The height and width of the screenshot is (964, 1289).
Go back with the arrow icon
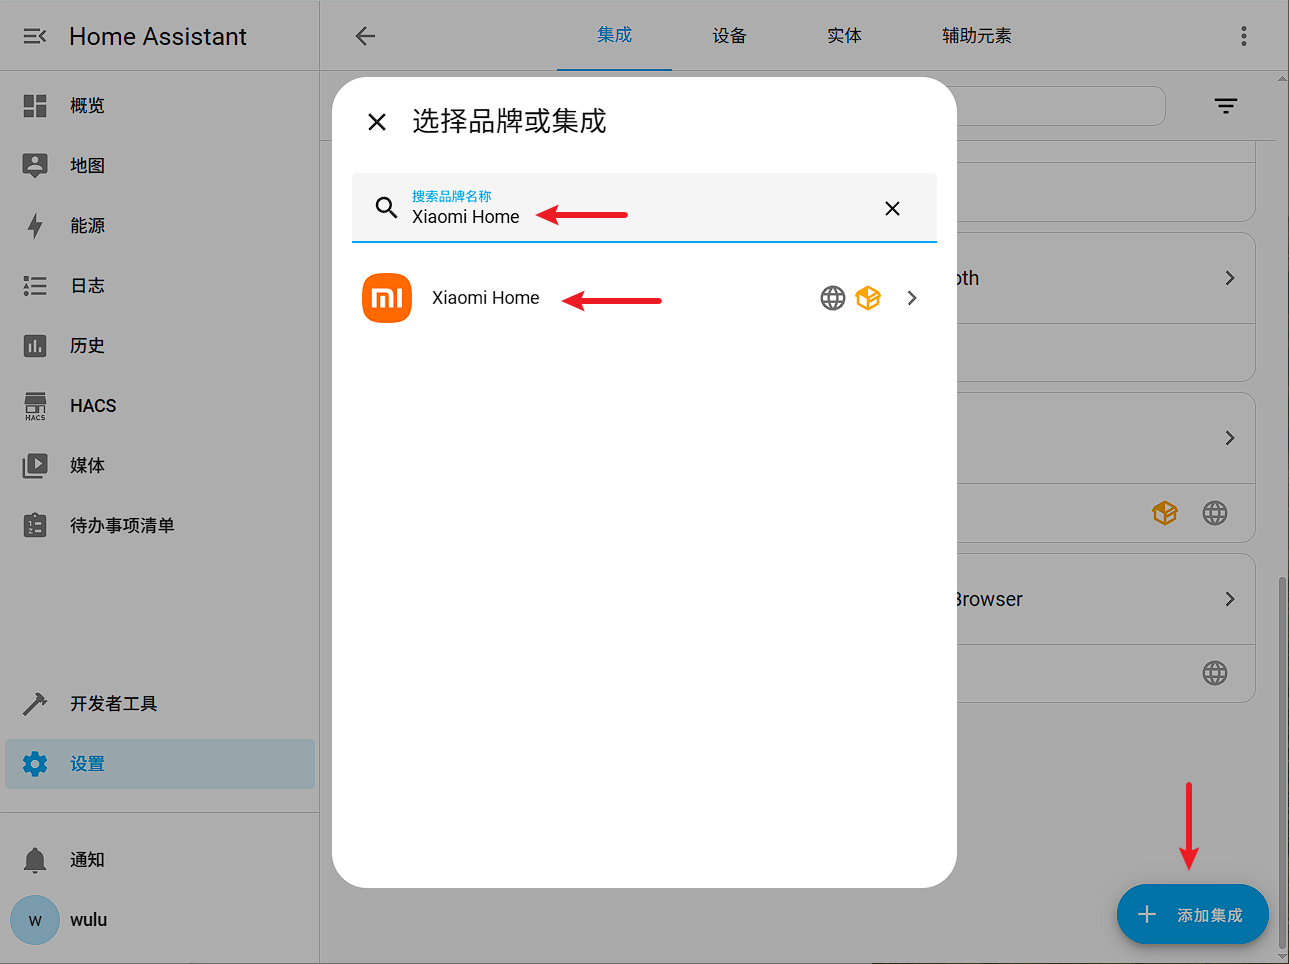pyautogui.click(x=365, y=36)
